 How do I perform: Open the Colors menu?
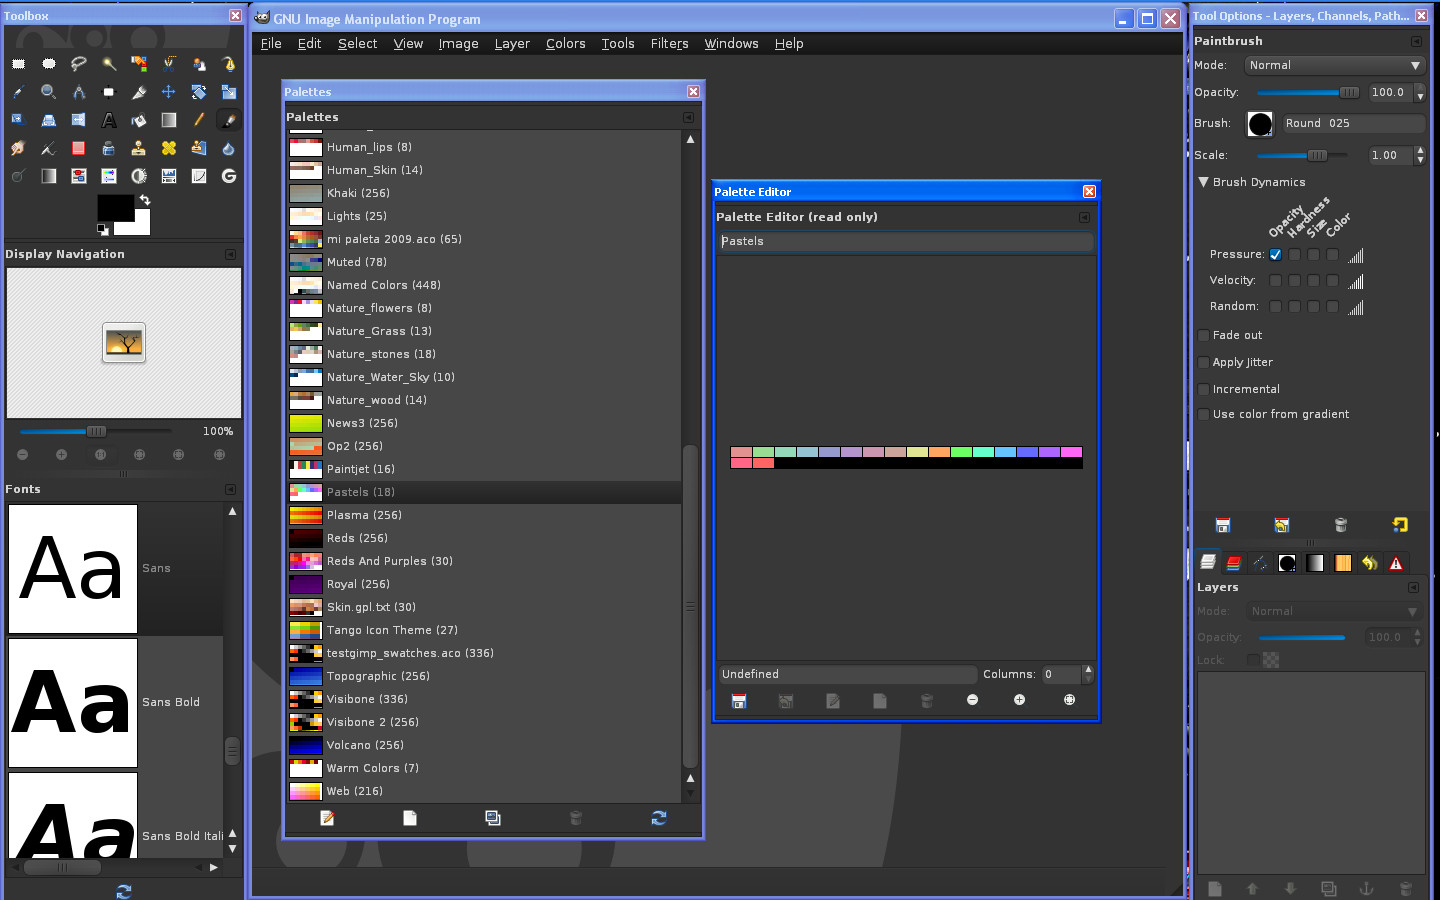tap(565, 44)
